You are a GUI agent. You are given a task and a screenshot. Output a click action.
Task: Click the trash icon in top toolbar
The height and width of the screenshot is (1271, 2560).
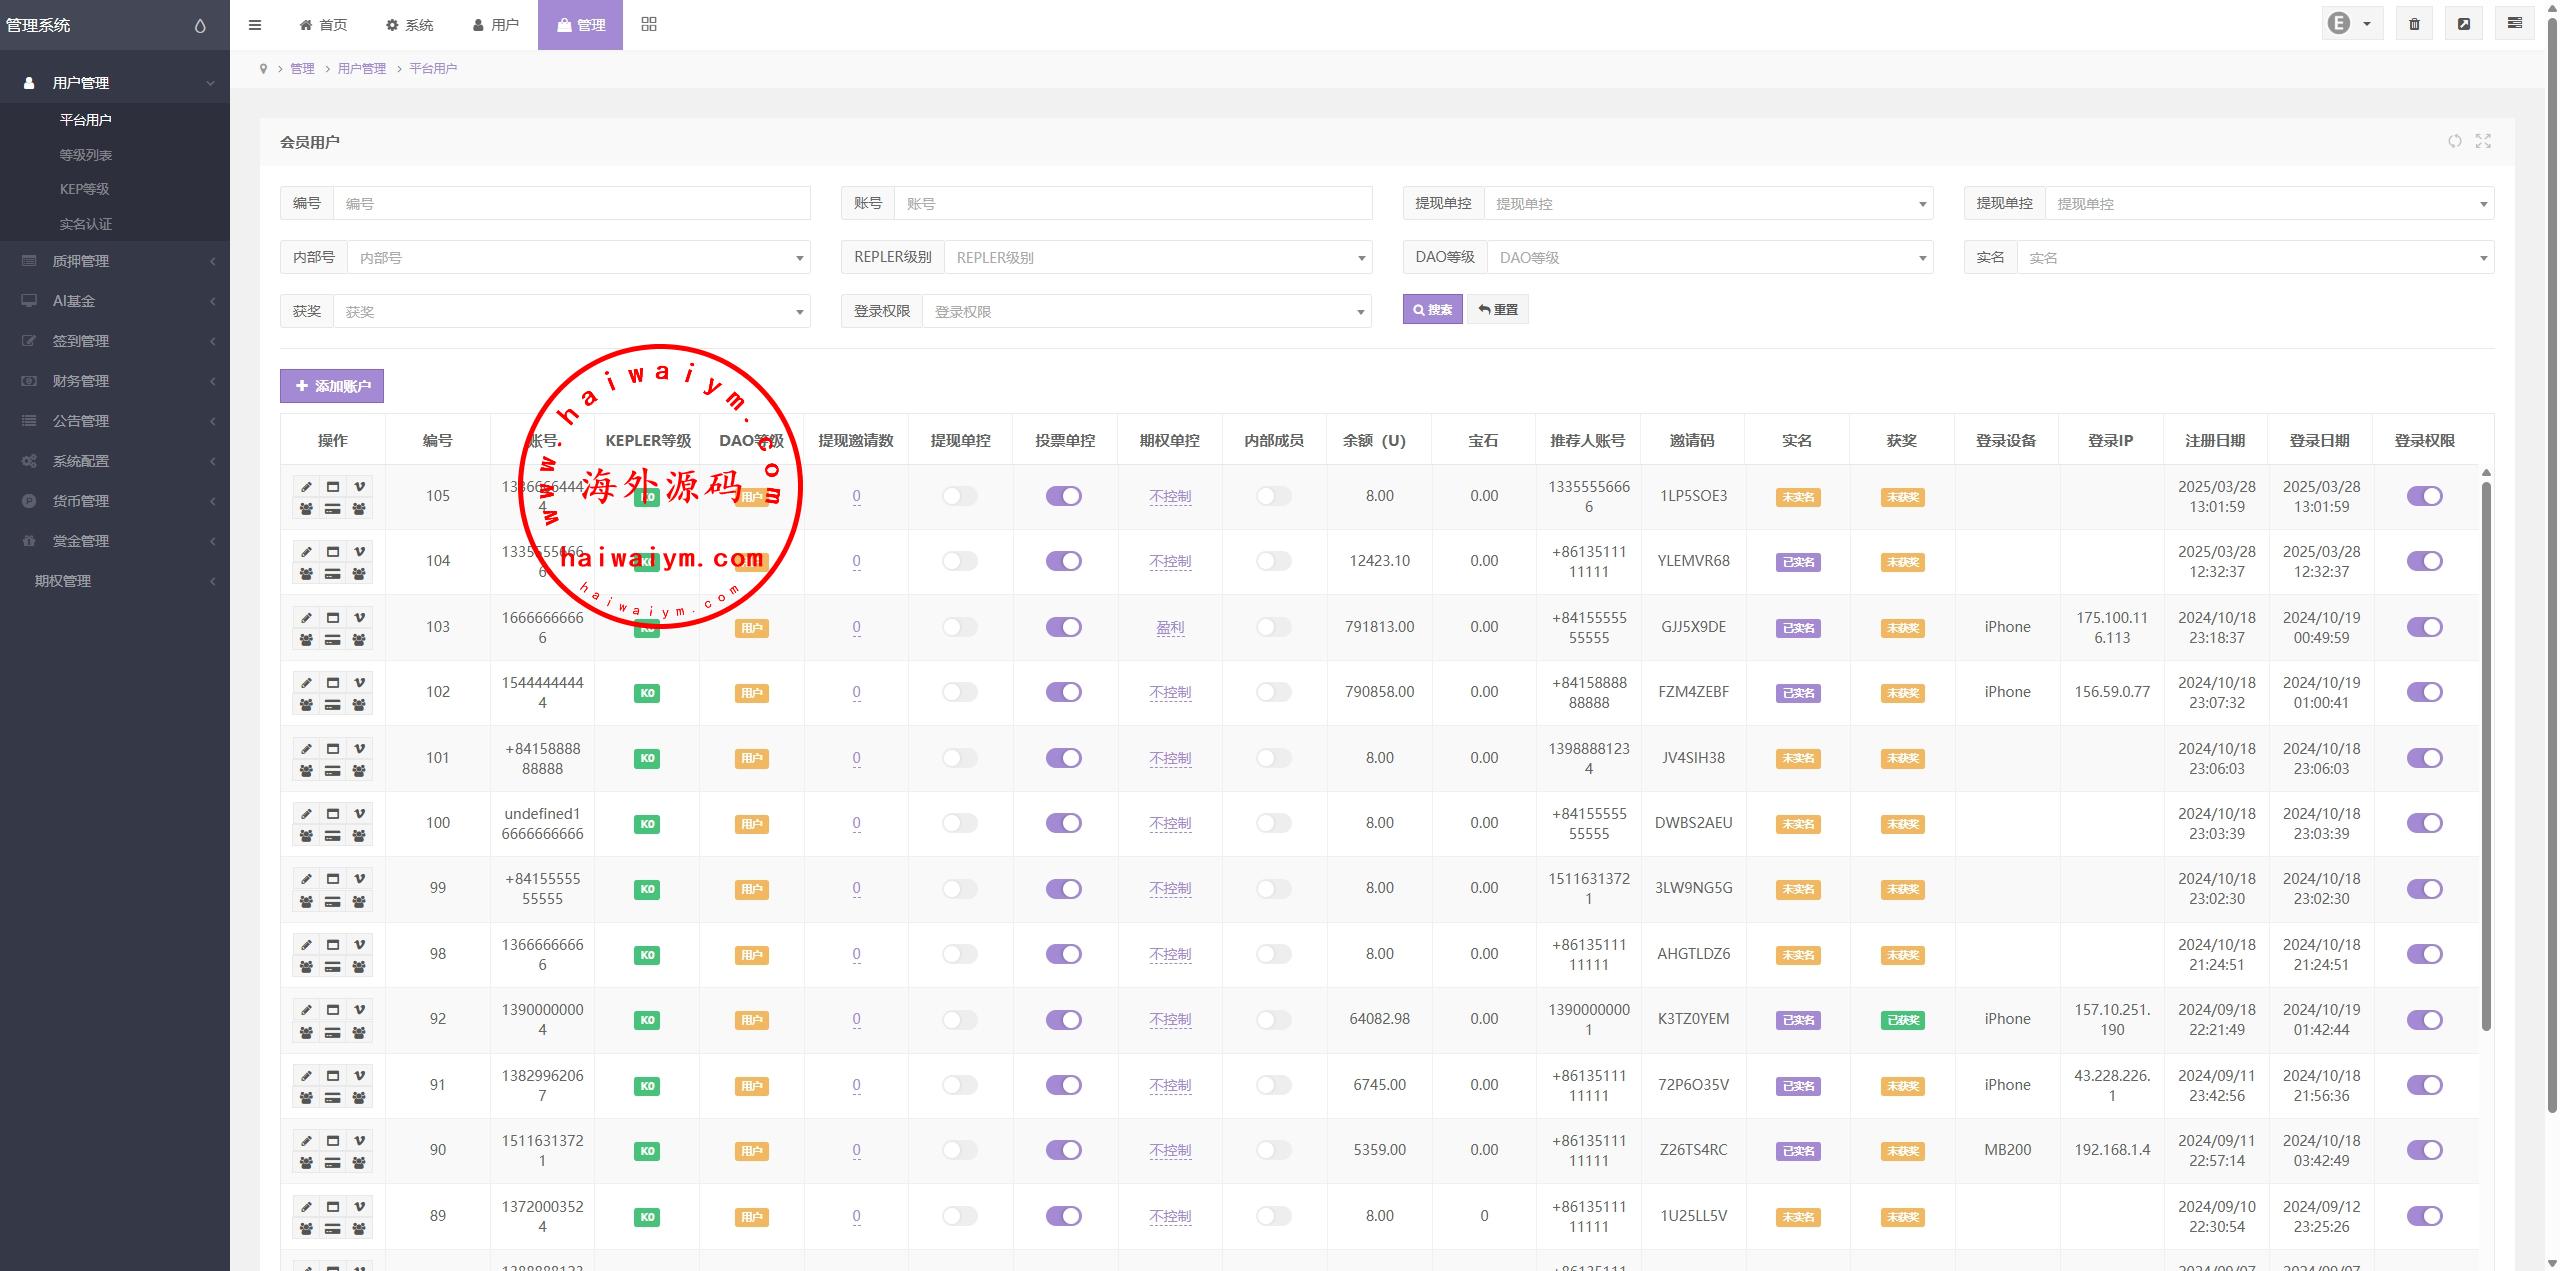click(2414, 24)
